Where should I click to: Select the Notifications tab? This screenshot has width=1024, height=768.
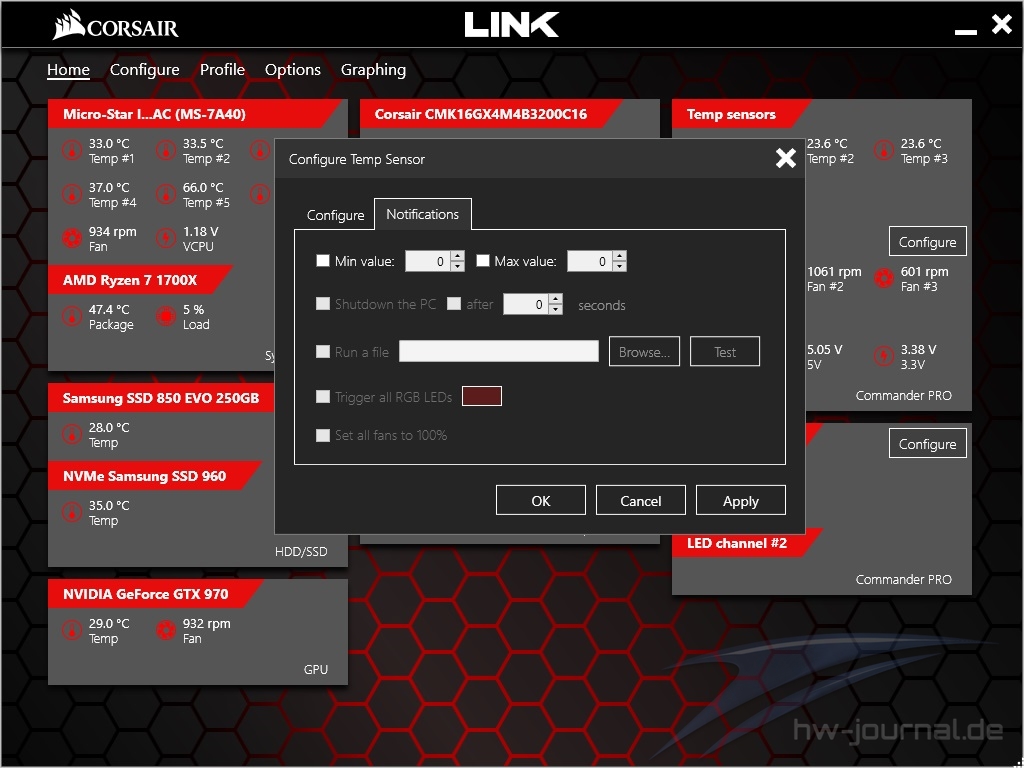click(423, 214)
